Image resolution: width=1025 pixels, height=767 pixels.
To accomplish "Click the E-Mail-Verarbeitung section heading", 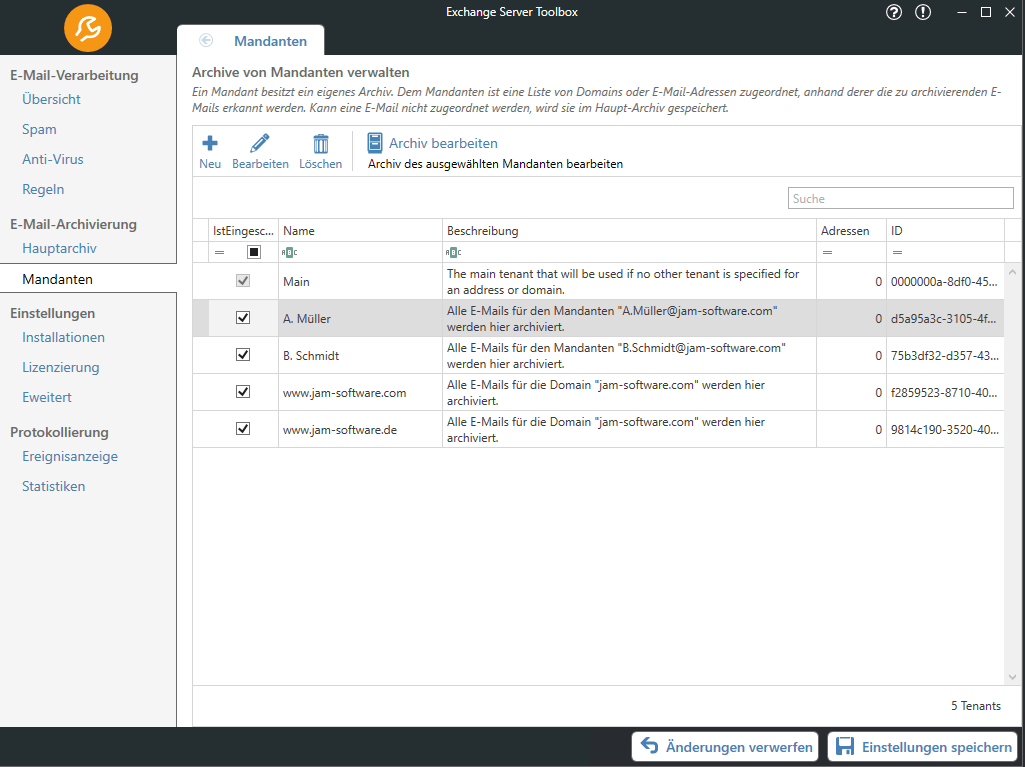I will click(74, 75).
